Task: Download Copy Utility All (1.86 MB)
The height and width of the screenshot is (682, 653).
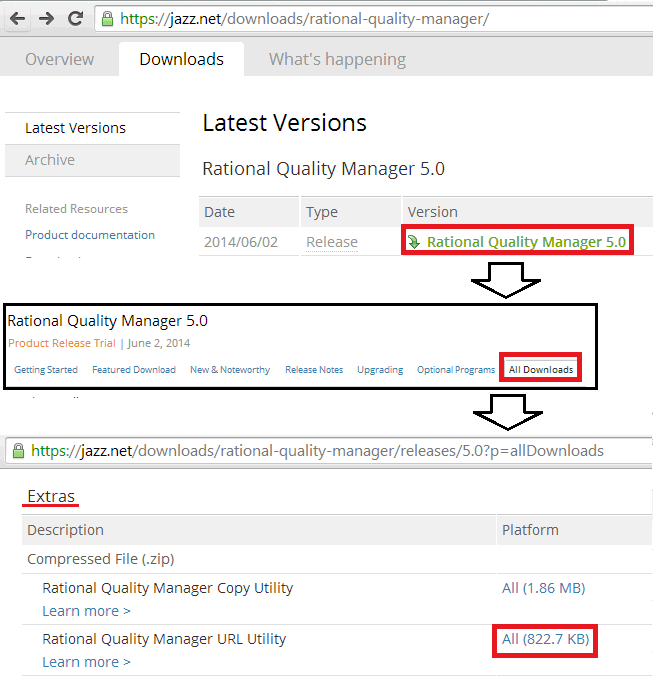Action: tap(543, 588)
